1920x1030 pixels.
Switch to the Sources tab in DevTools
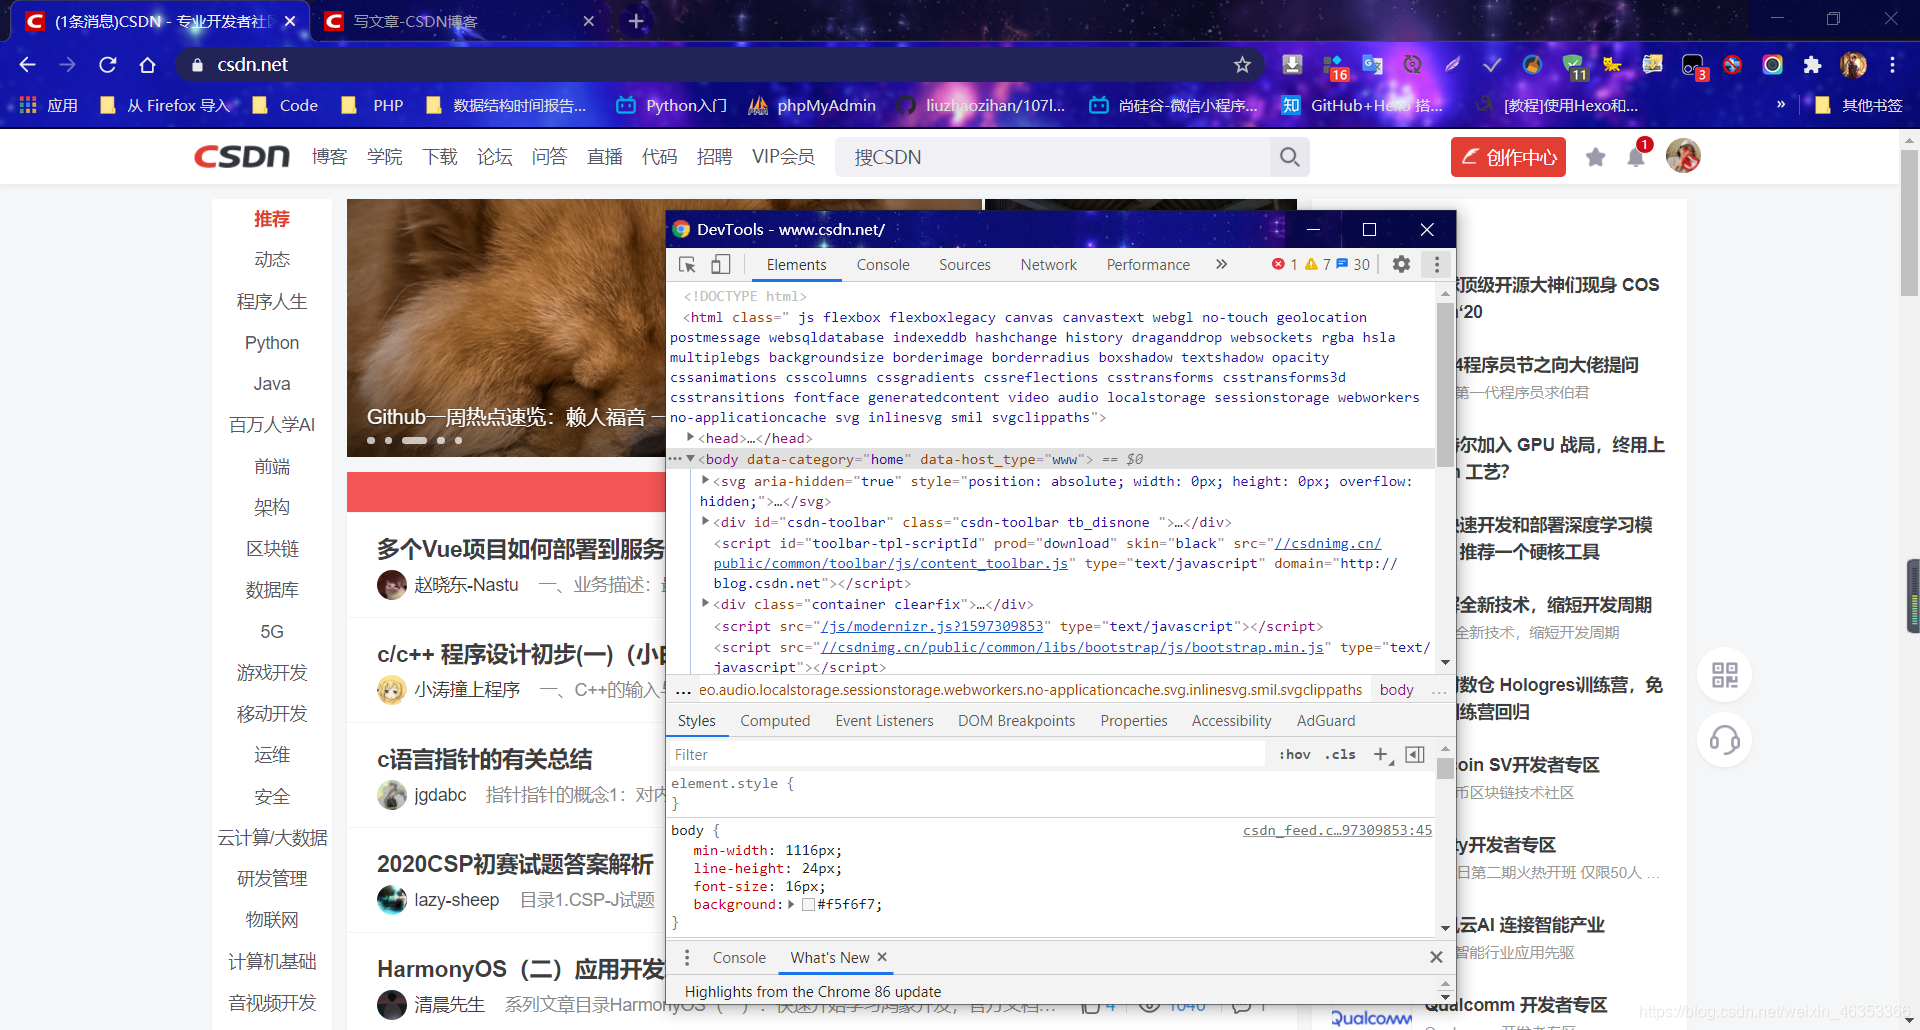pyautogui.click(x=965, y=265)
